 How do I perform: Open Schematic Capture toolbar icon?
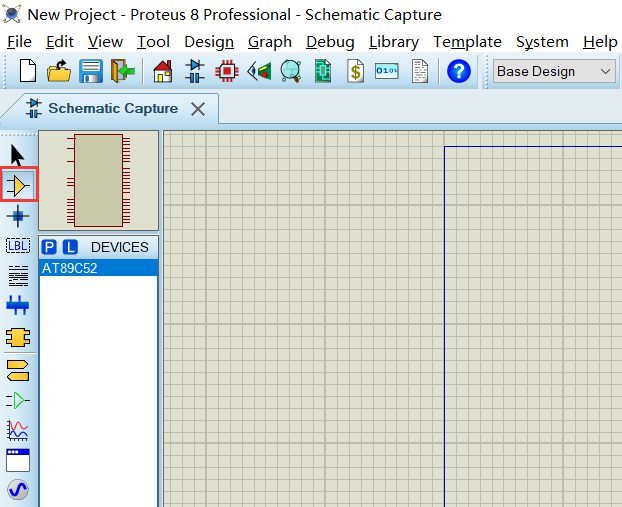[x=195, y=71]
